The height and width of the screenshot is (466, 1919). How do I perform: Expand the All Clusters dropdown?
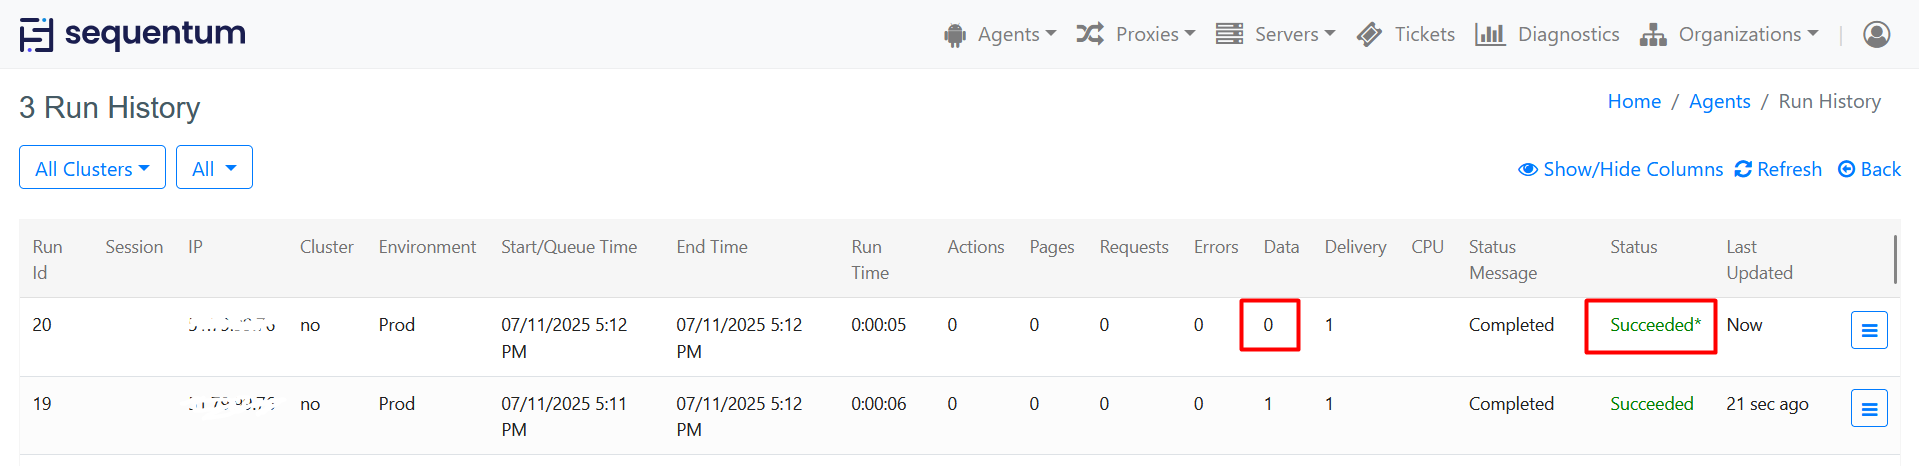click(x=92, y=168)
